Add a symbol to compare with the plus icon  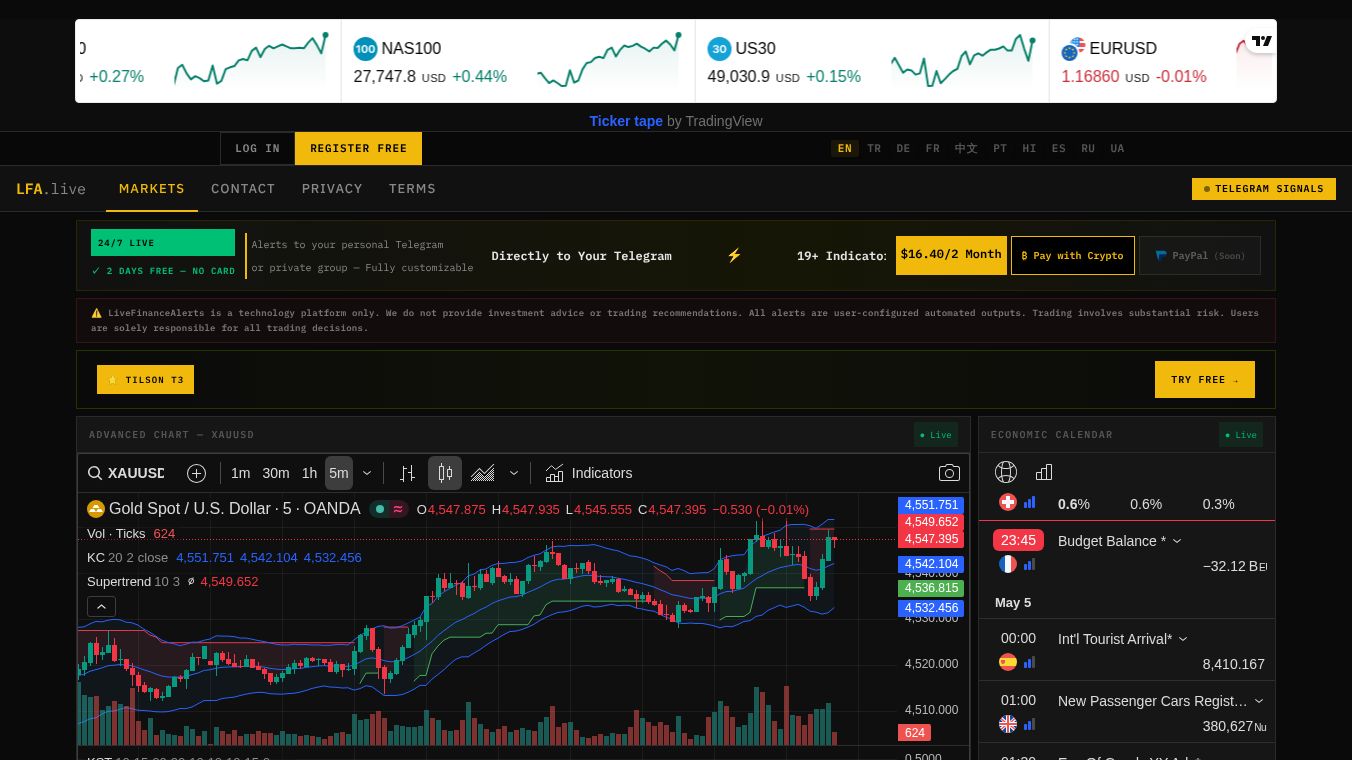tap(197, 473)
